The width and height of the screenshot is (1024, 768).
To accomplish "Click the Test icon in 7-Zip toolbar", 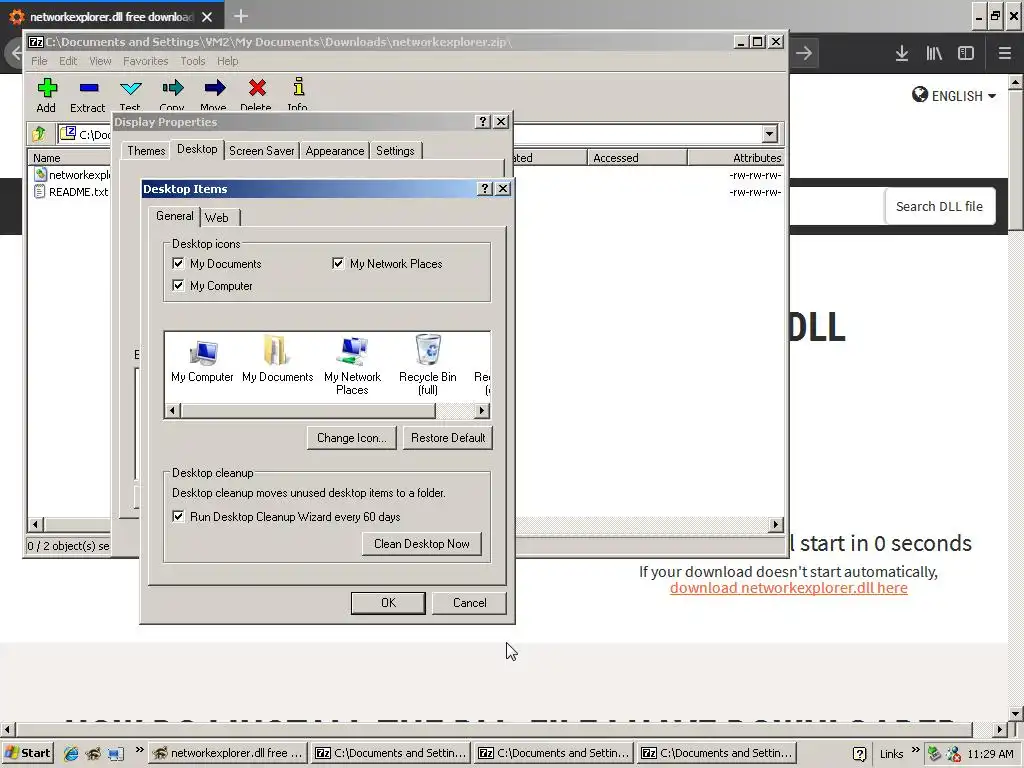I will tap(131, 88).
